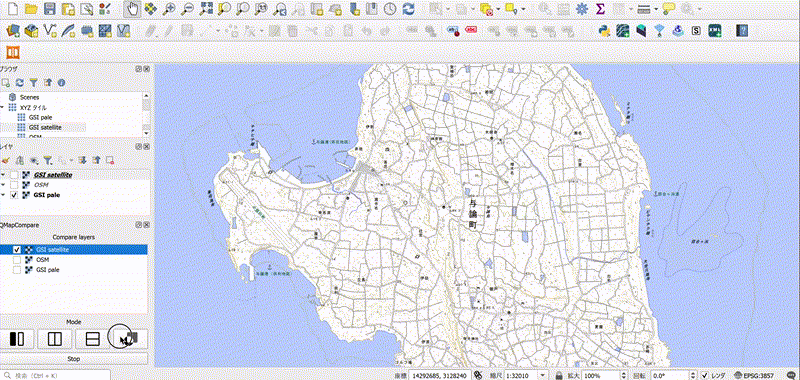Click Manage Map Themes eye icon
This screenshot has height=380, width=800.
[x=34, y=160]
